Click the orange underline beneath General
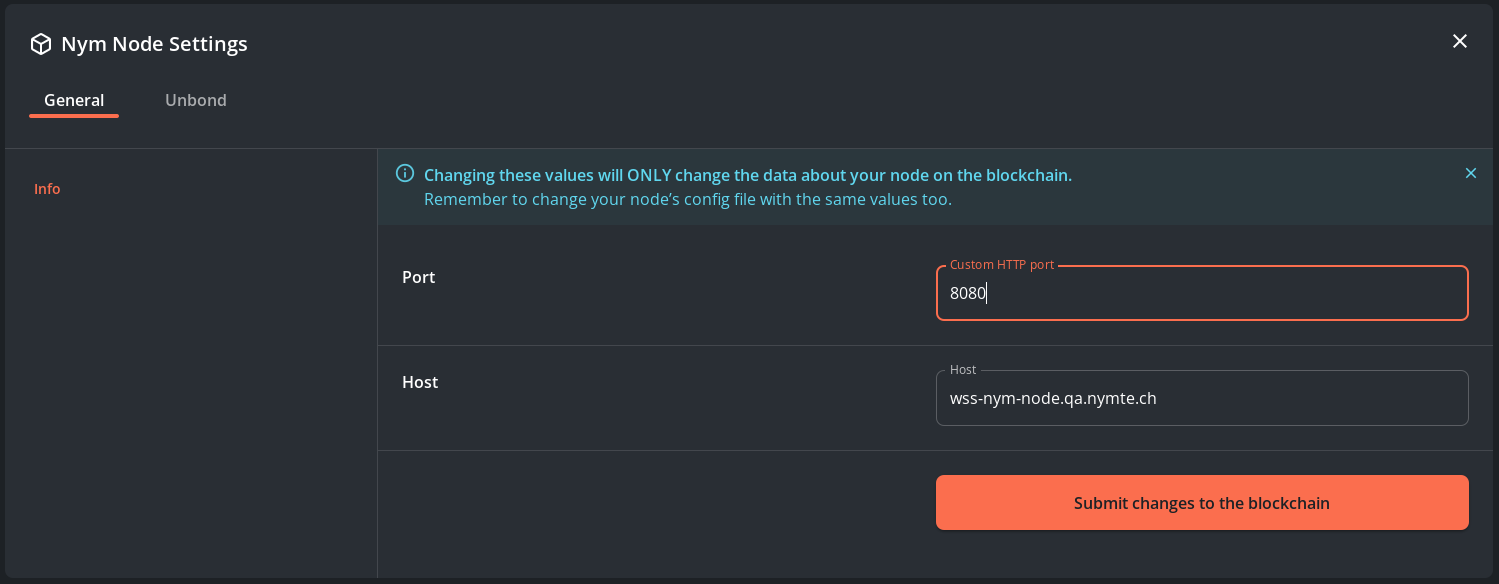This screenshot has height=584, width=1499. click(74, 116)
